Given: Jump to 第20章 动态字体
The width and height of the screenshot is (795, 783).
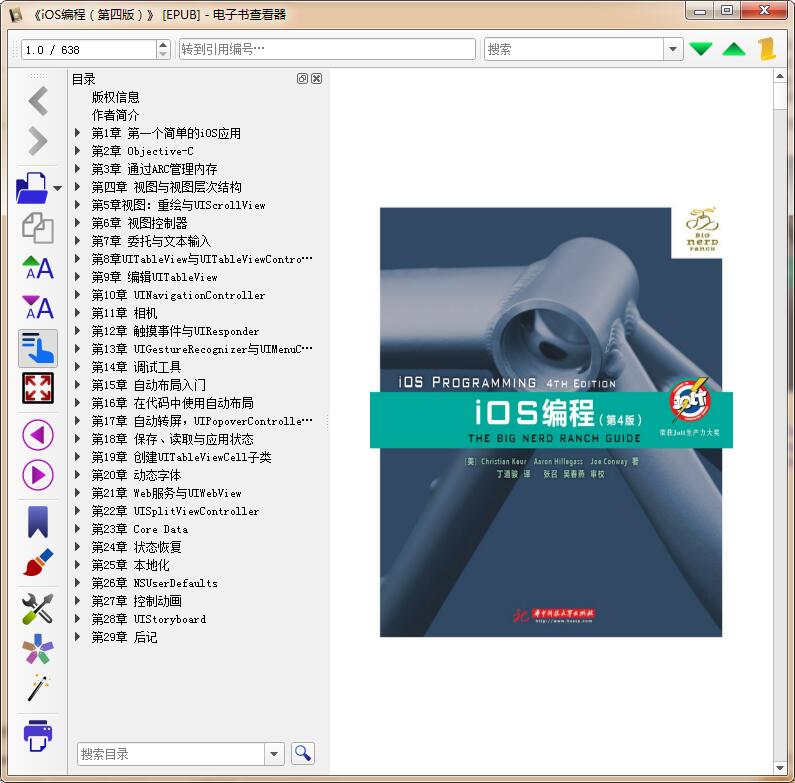Looking at the screenshot, I should (x=136, y=475).
